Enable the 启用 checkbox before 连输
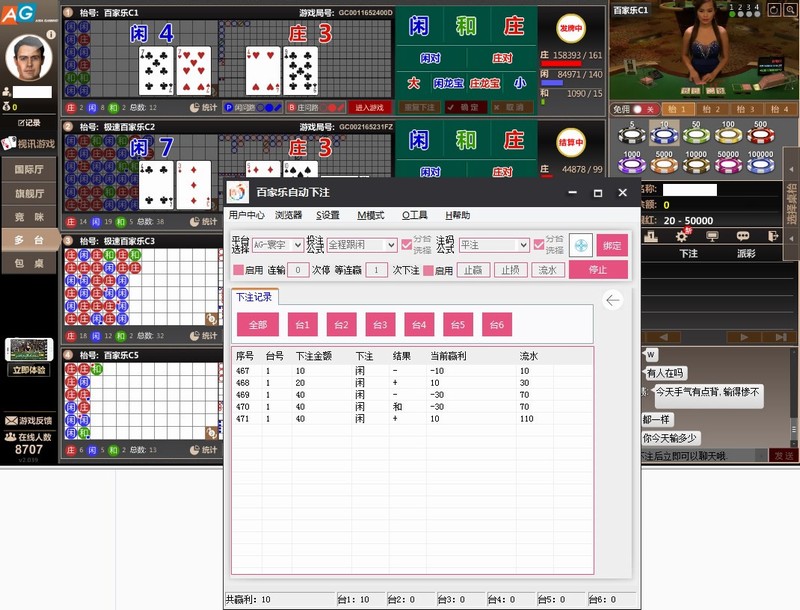Viewport: 800px width, 610px height. (238, 270)
